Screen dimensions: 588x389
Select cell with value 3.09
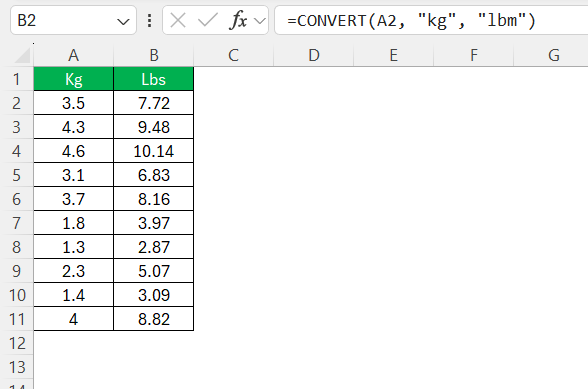pyautogui.click(x=154, y=295)
